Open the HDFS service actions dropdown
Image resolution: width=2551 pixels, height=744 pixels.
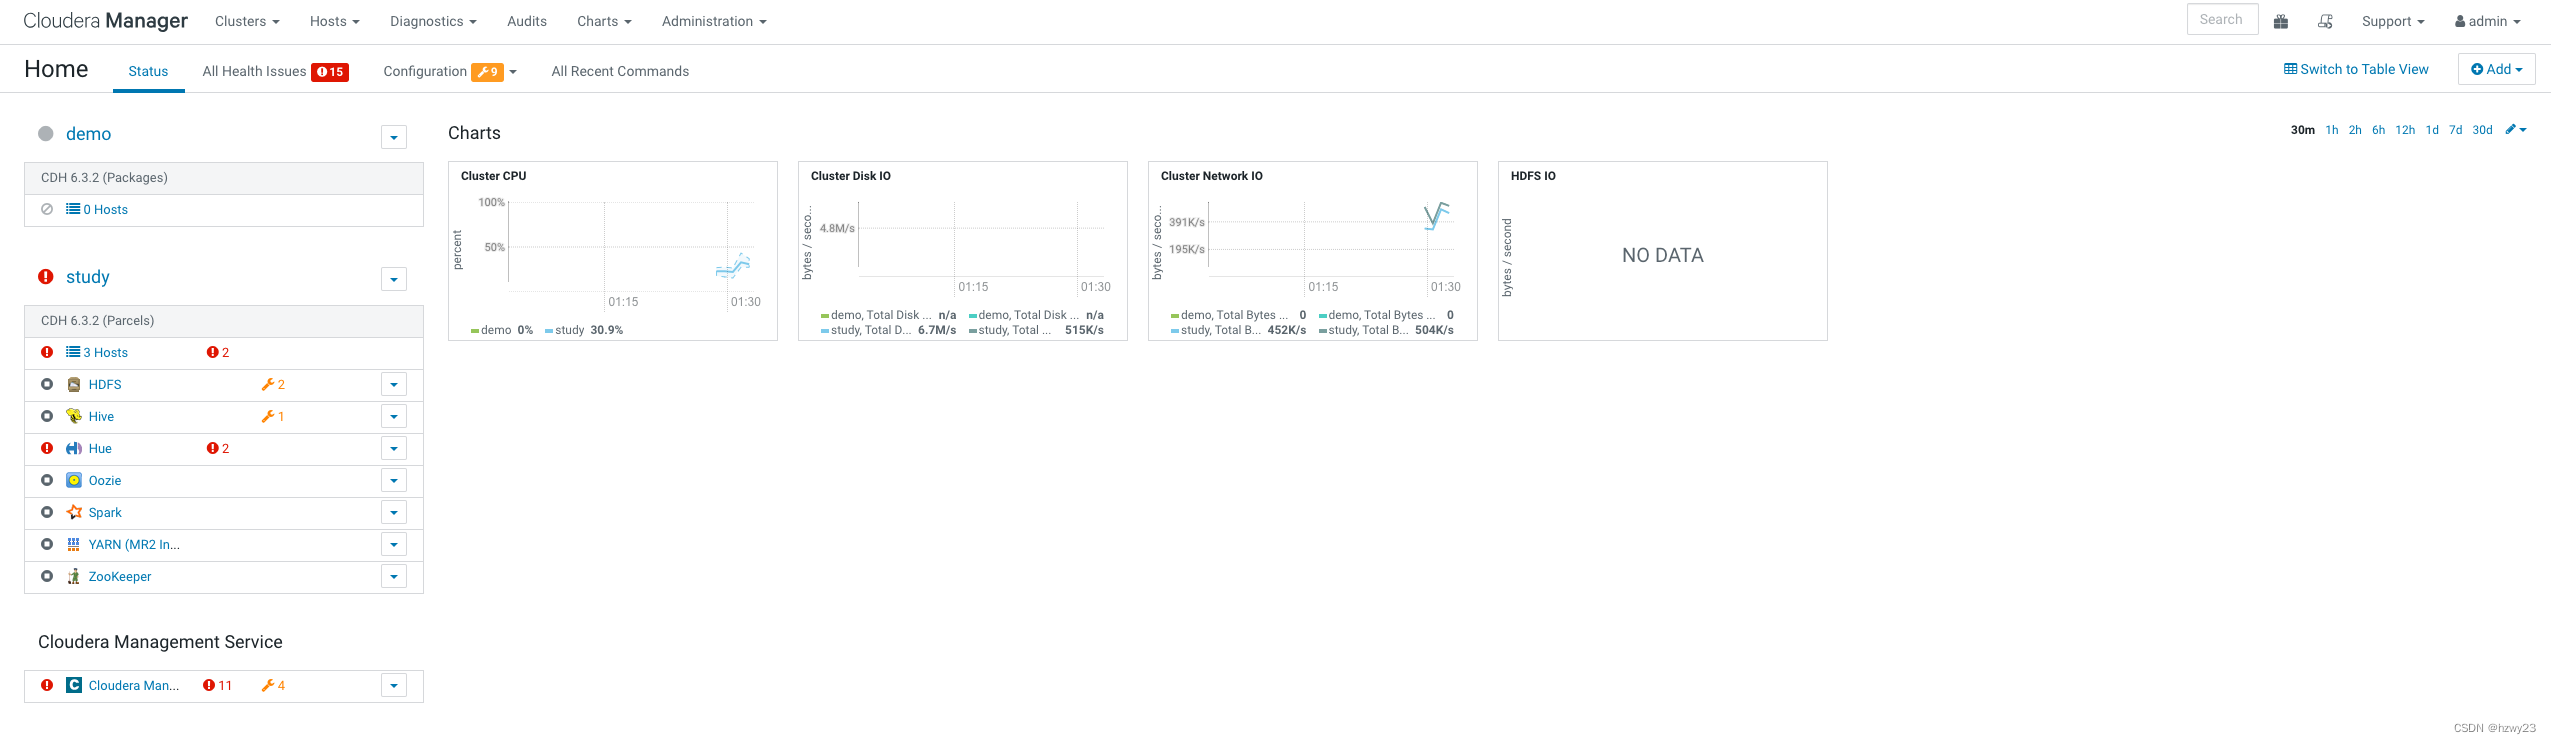tap(394, 385)
